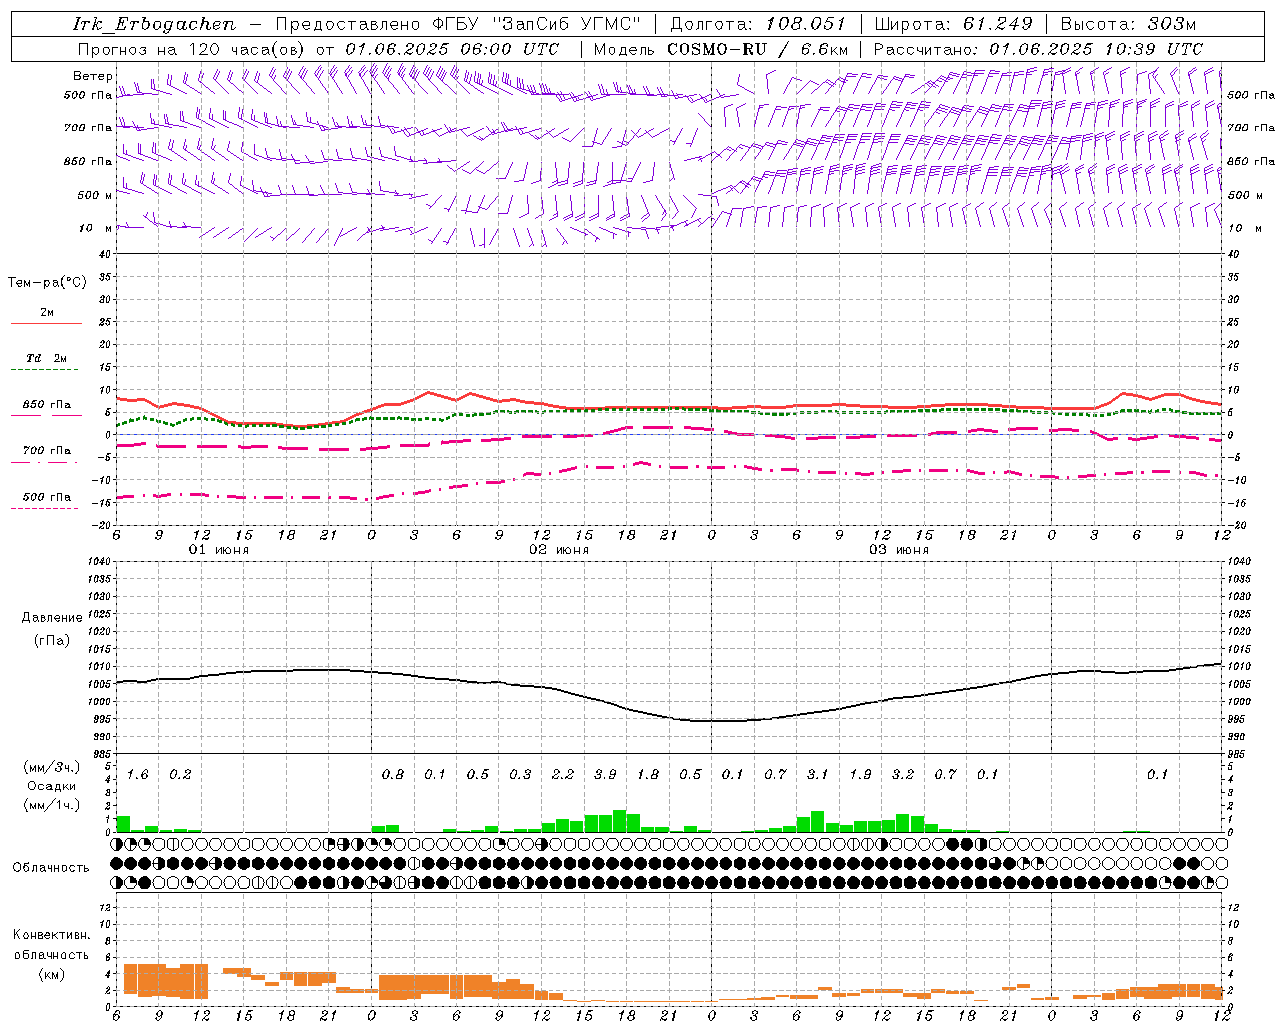Click the 1.9 precipitation value
This screenshot has height=1024, width=1280.
860,775
